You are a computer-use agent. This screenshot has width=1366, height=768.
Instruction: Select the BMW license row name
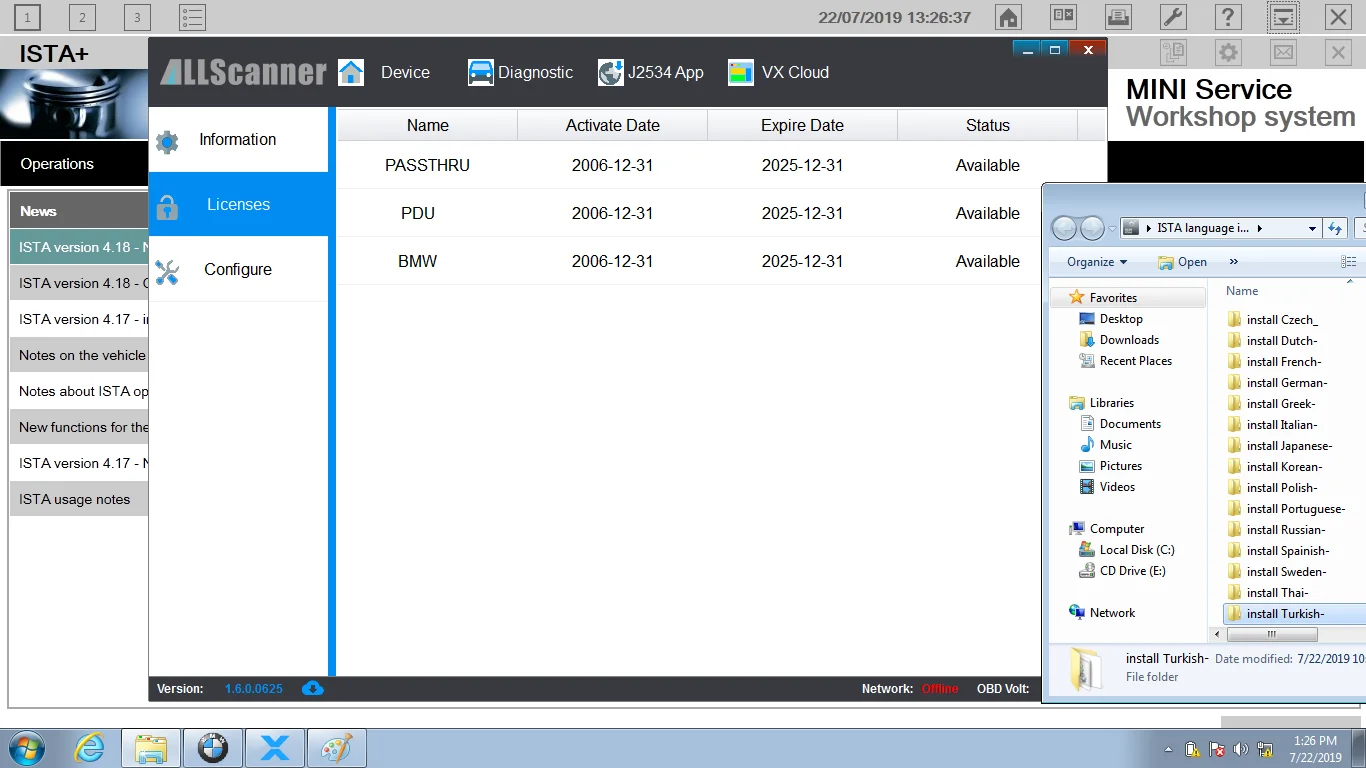(418, 262)
